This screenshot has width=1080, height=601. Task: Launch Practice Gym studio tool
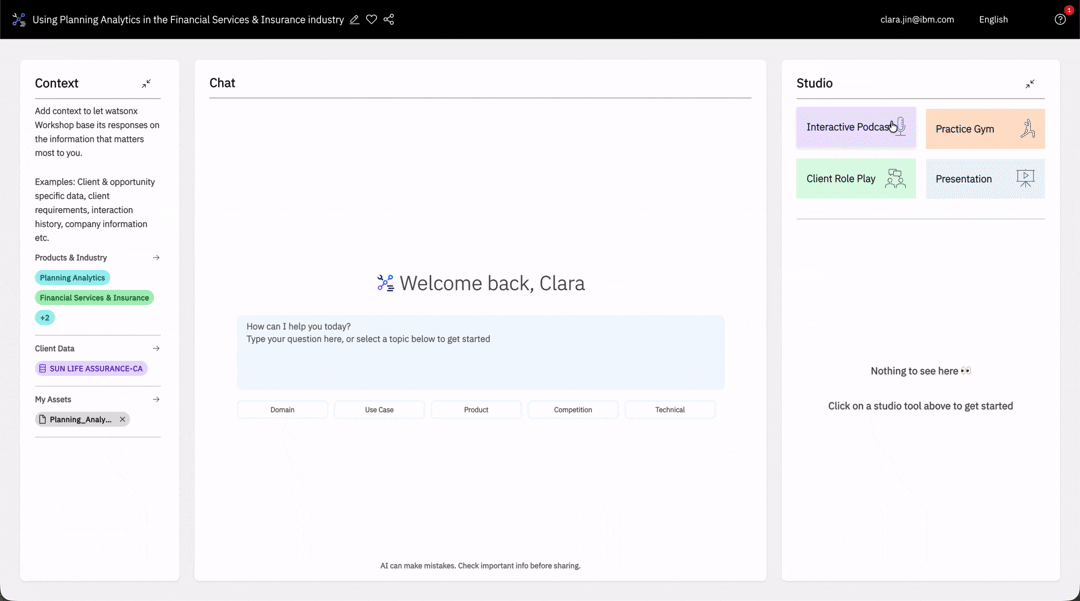click(x=985, y=129)
